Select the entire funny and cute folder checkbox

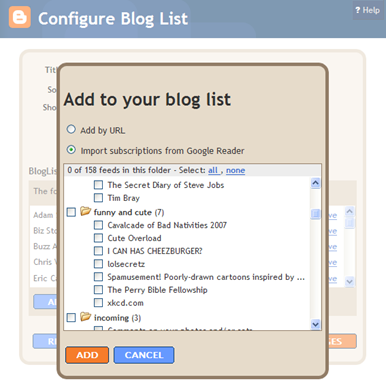tap(71, 212)
